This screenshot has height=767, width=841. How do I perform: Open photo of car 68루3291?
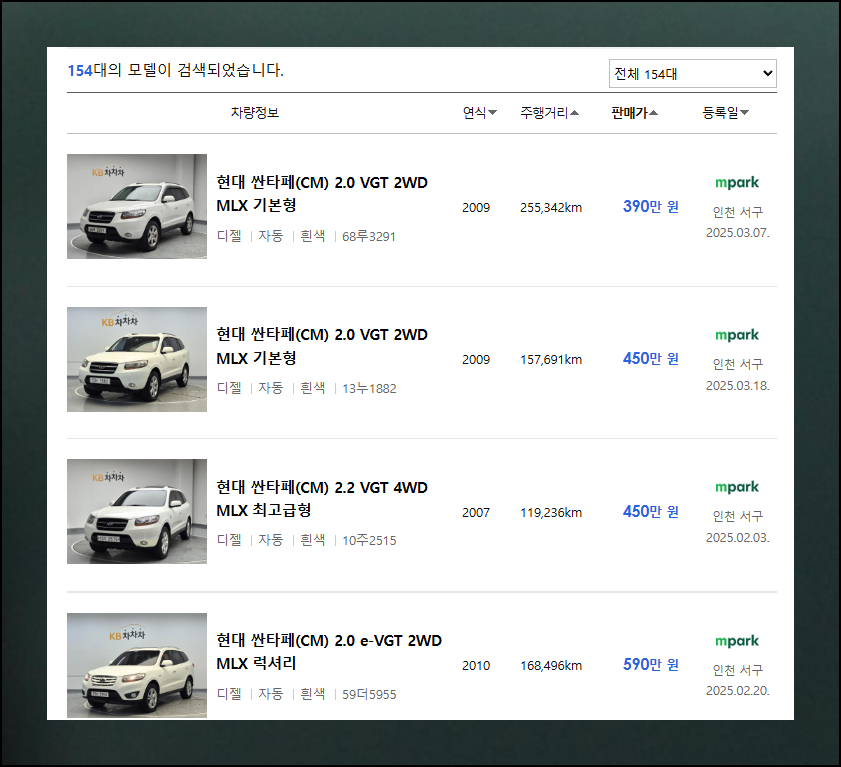(x=137, y=206)
